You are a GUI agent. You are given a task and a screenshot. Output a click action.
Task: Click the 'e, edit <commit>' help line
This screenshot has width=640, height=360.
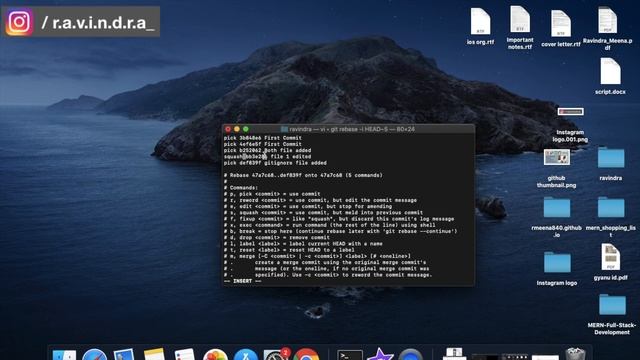pos(308,206)
